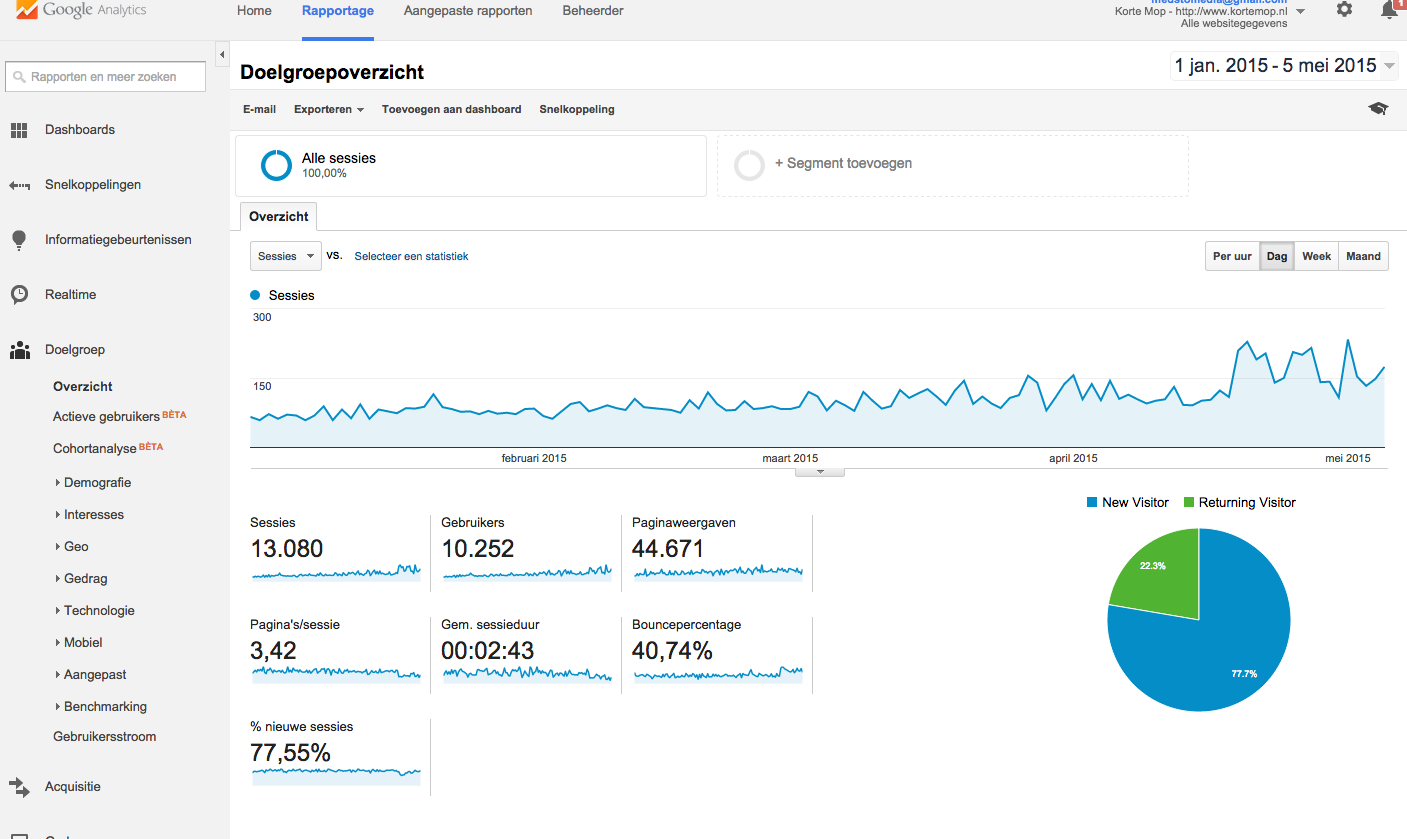Open the Beheerder tab
This screenshot has height=839, width=1407.
point(593,11)
